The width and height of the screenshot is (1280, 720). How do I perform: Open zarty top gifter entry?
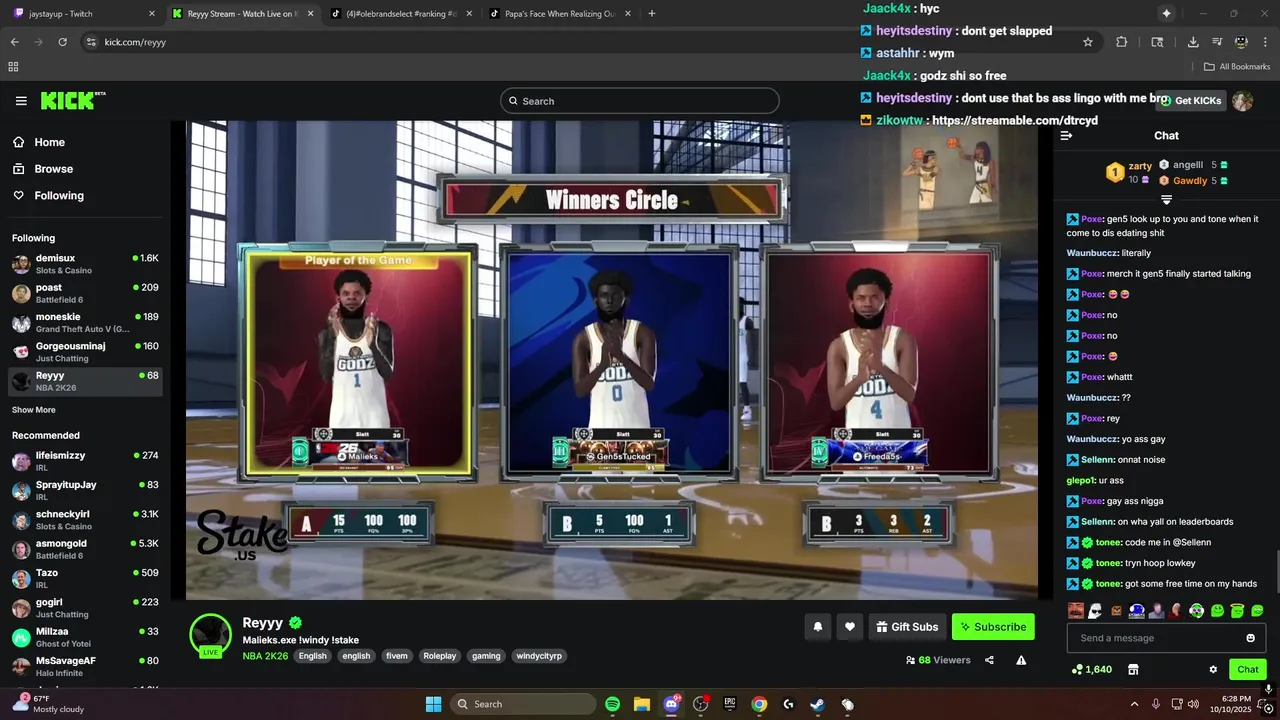pyautogui.click(x=1129, y=173)
